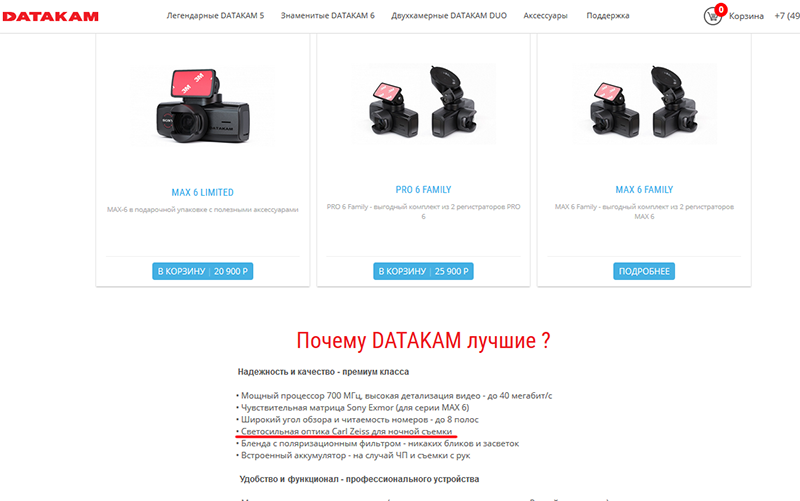Click the red cart counter badge

[720, 9]
